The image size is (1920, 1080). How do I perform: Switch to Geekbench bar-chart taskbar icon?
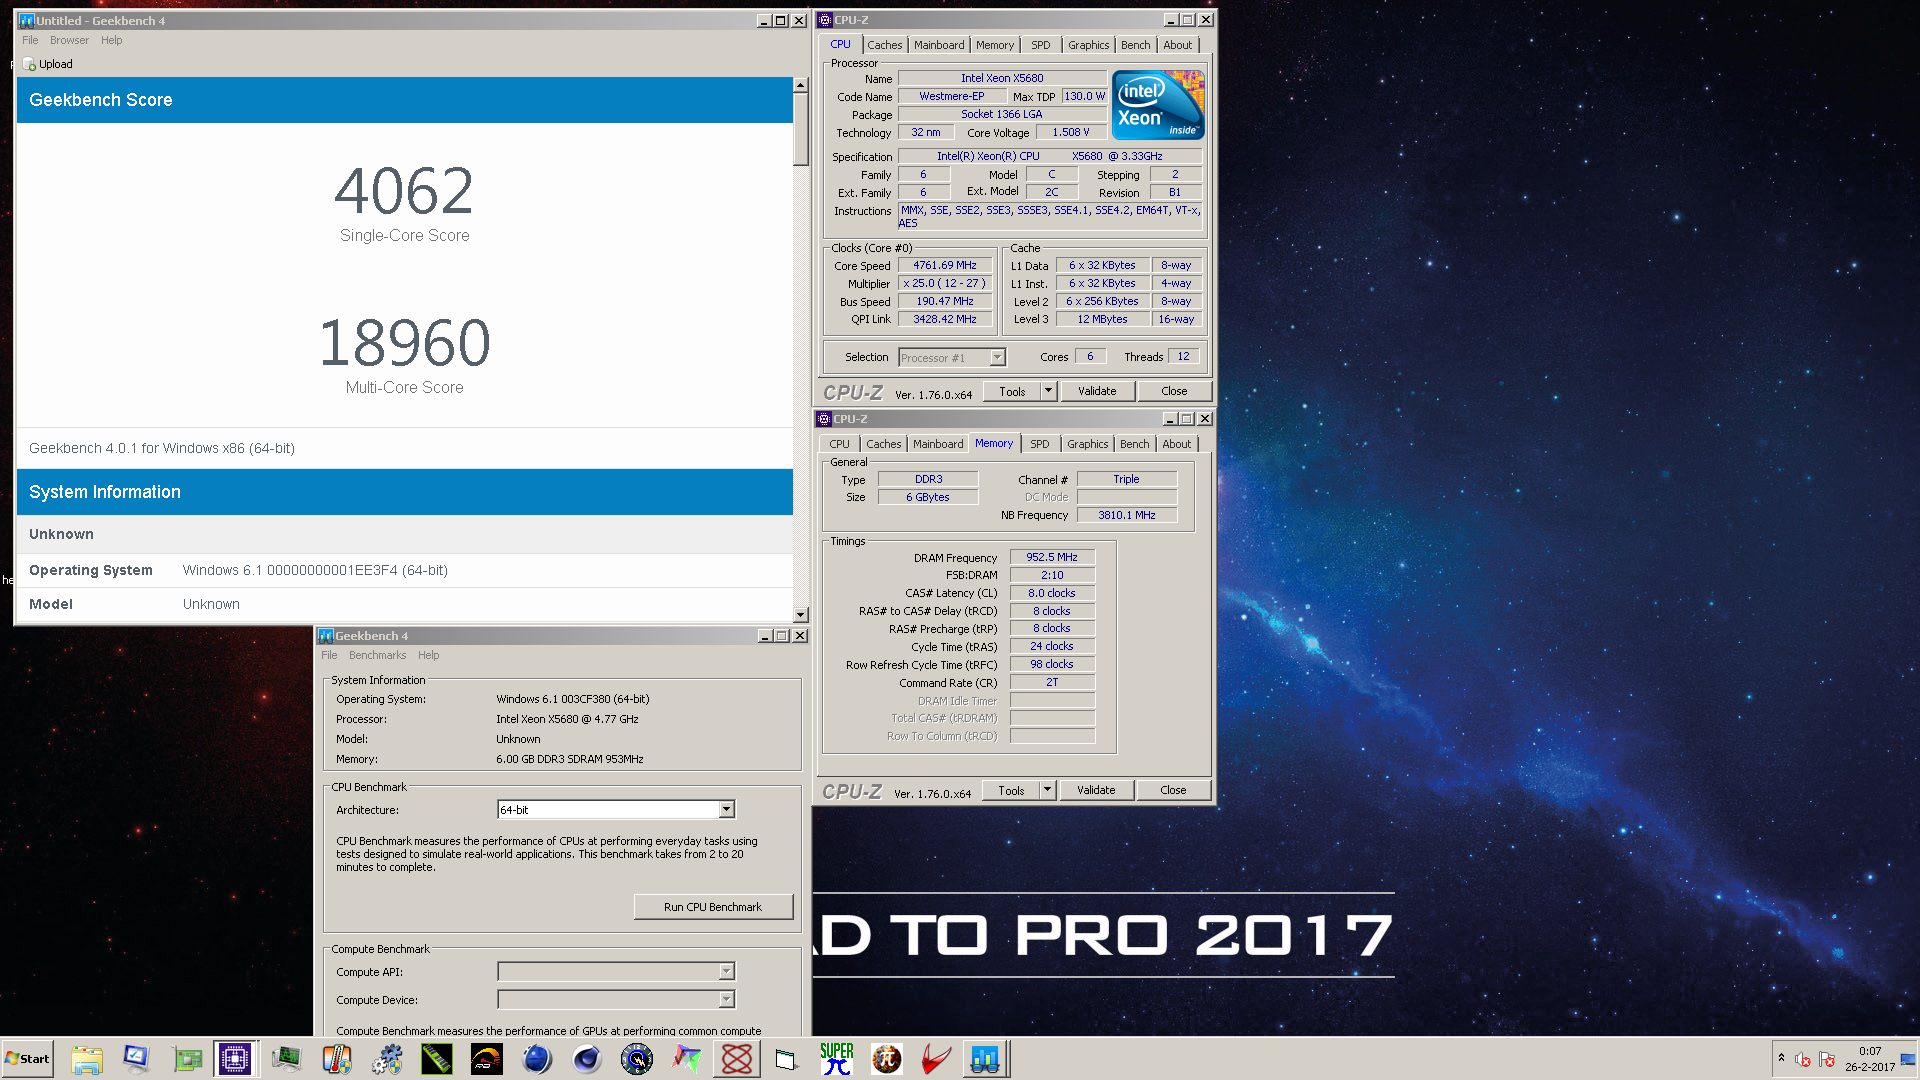pos(985,1059)
